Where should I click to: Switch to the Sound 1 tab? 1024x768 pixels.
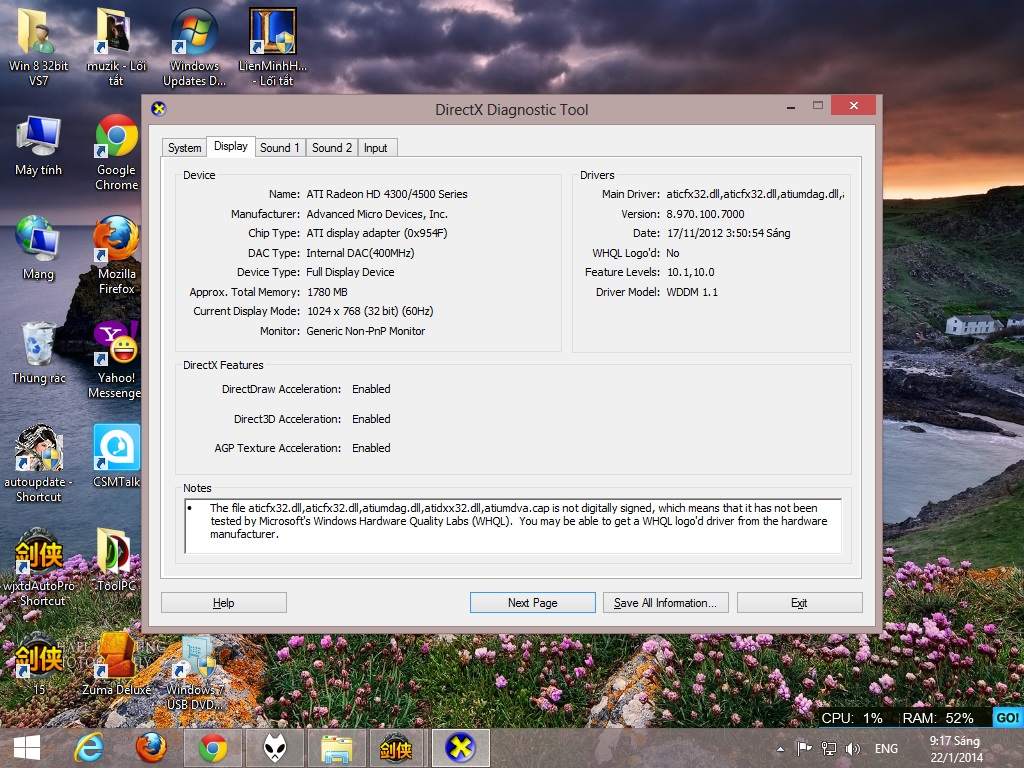coord(280,148)
